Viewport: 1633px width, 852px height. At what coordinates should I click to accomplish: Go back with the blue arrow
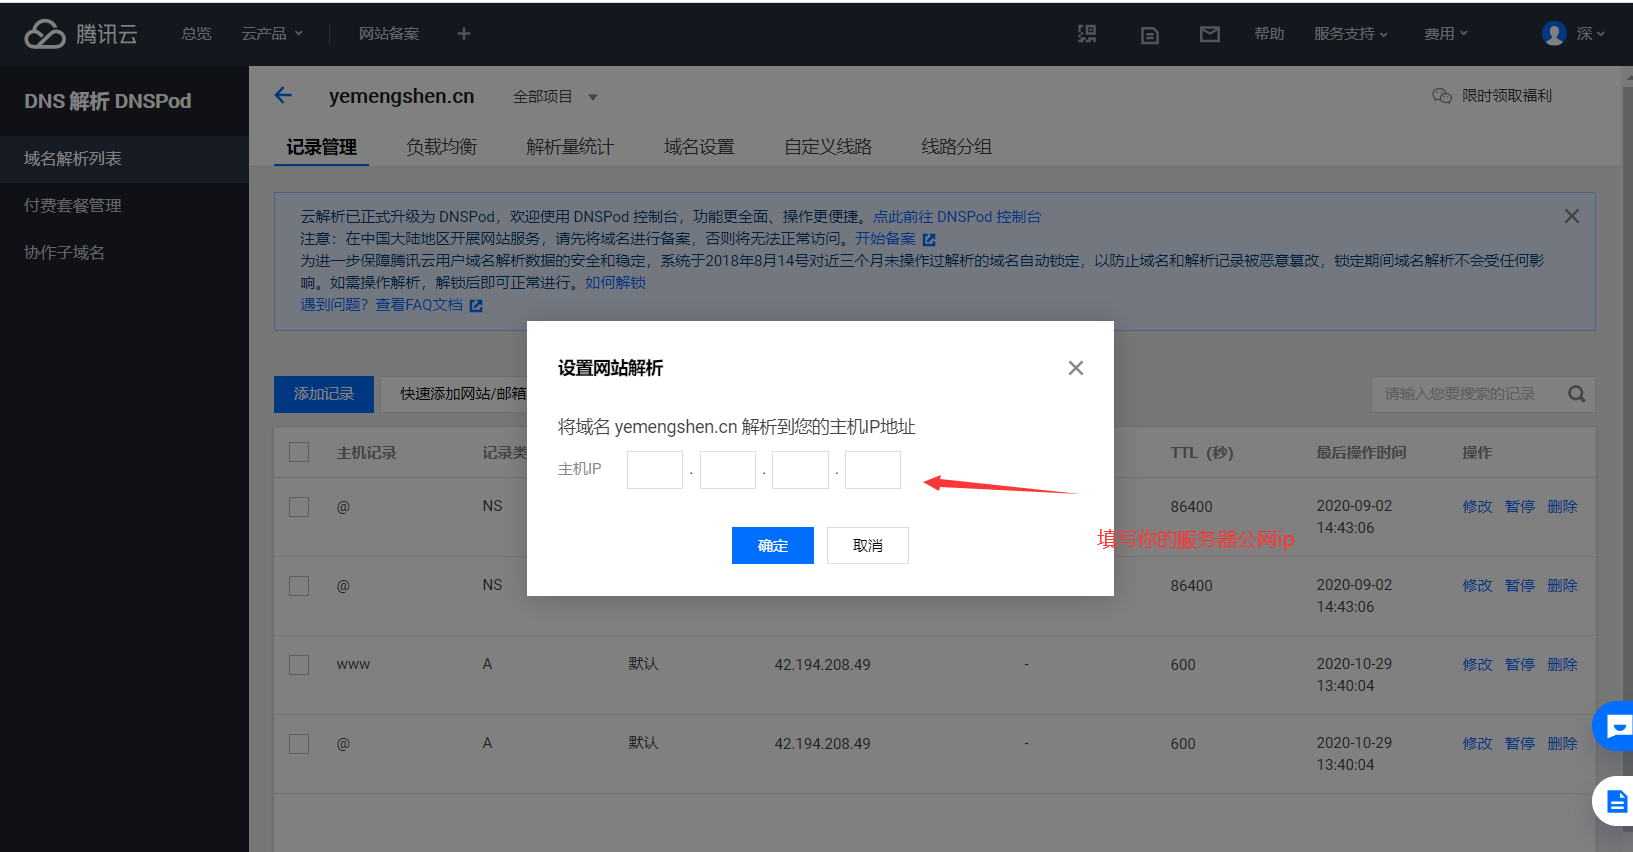(283, 95)
